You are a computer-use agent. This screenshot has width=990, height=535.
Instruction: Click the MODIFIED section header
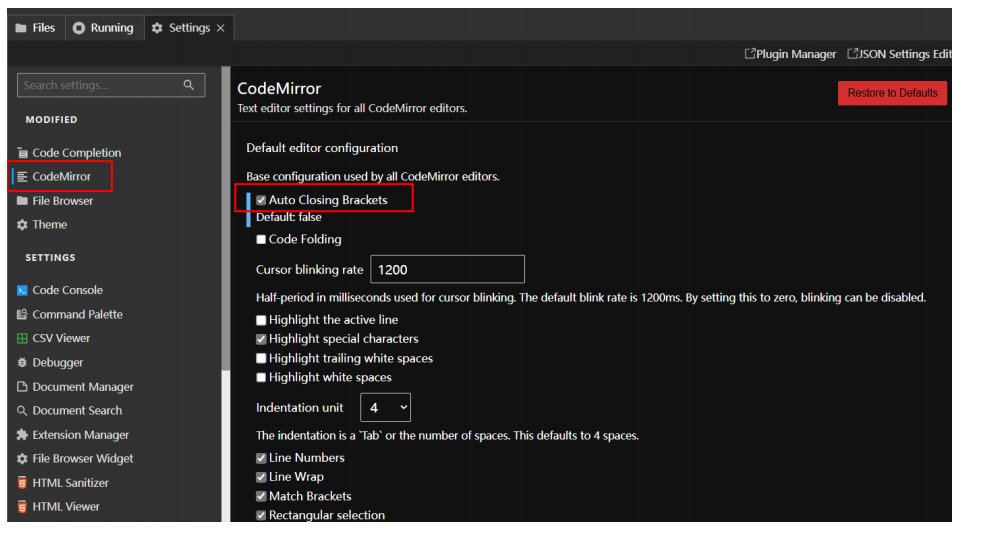tap(51, 119)
